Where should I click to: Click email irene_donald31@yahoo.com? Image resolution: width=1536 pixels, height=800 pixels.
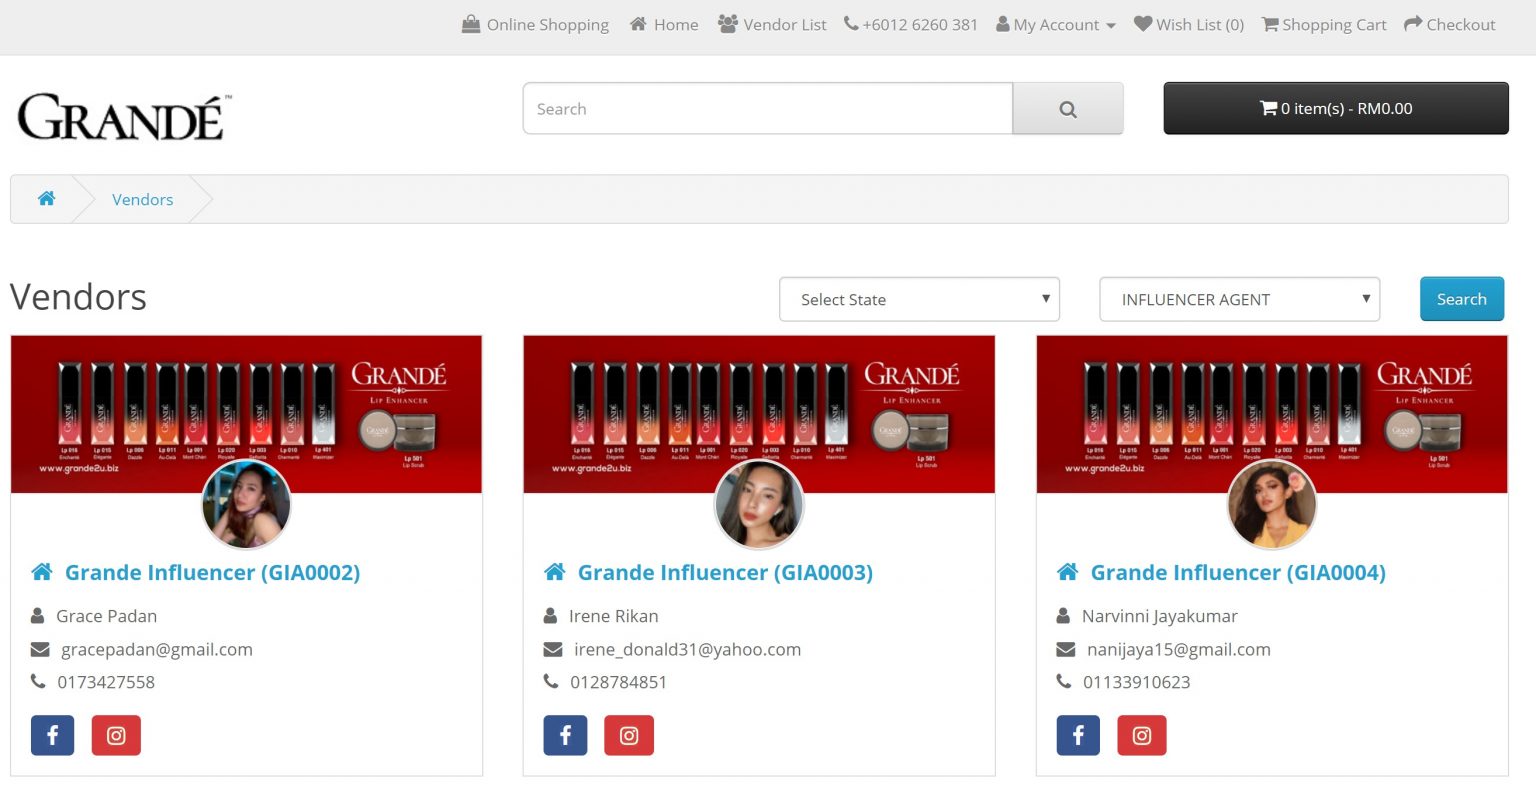point(687,650)
